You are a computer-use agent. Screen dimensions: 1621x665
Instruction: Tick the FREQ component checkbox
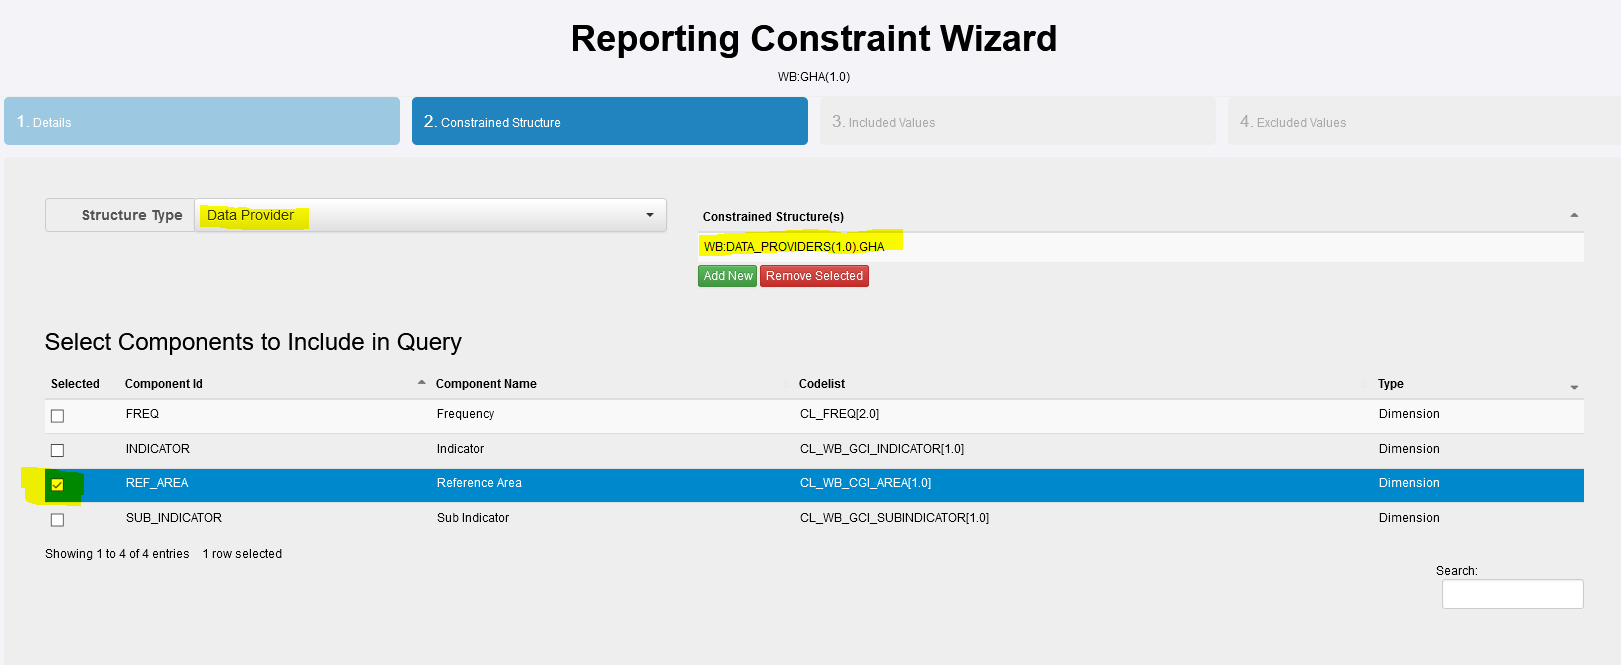point(57,416)
